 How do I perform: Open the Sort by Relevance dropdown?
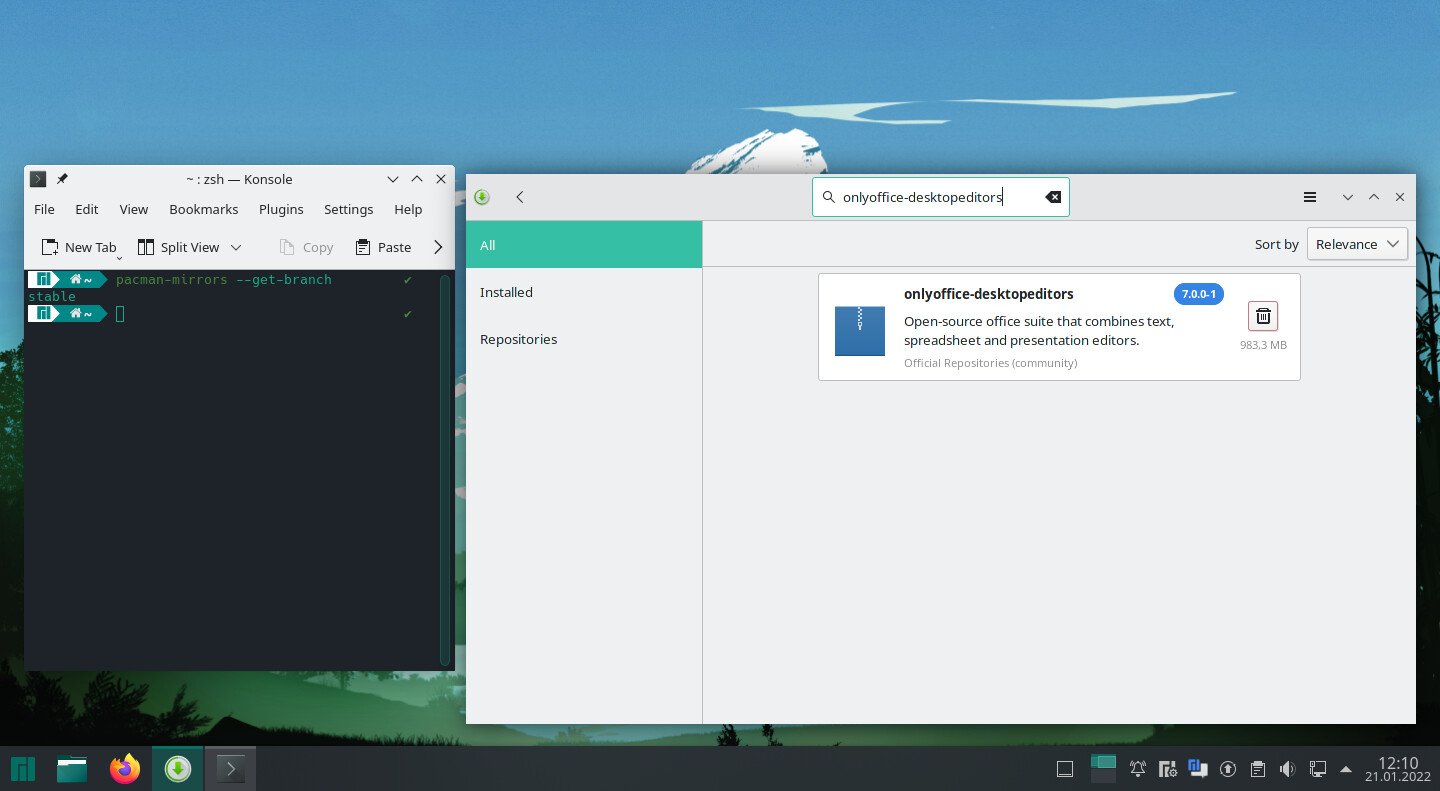coord(1357,244)
